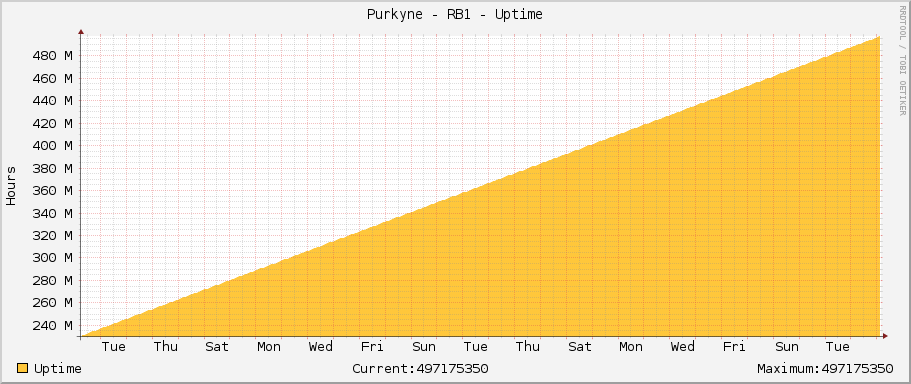Viewport: 911px width, 384px height.
Task: Select the "Maximum:497175350" value
Action: point(825,369)
